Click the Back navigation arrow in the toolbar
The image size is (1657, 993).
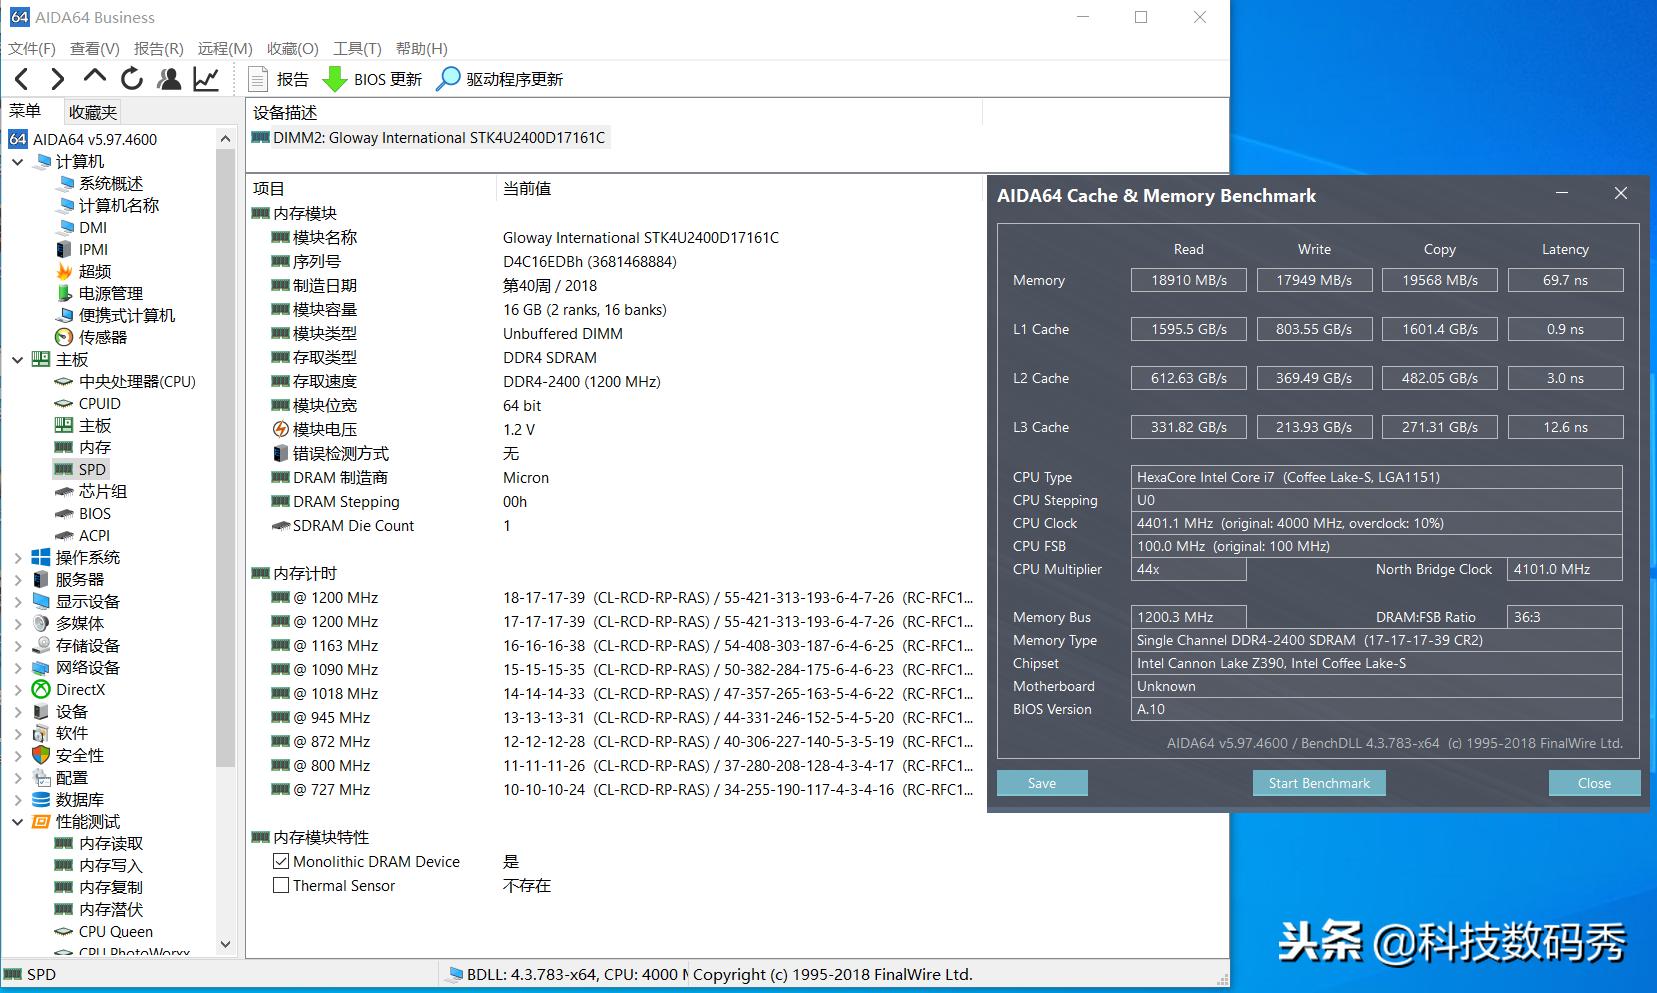click(x=22, y=79)
